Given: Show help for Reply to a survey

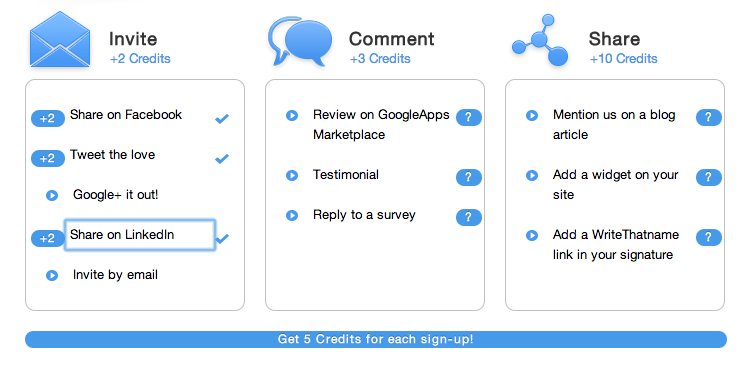Looking at the screenshot, I should tap(469, 217).
